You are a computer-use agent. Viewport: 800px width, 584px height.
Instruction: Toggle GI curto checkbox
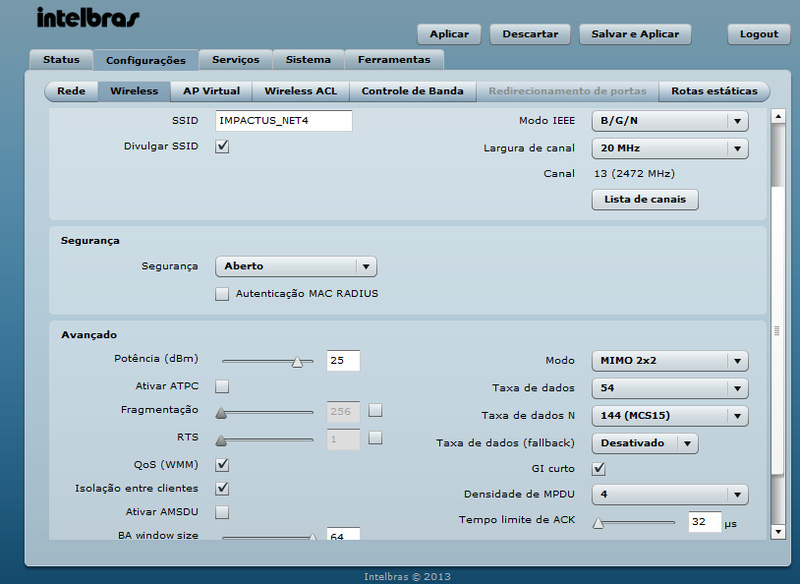click(x=599, y=469)
